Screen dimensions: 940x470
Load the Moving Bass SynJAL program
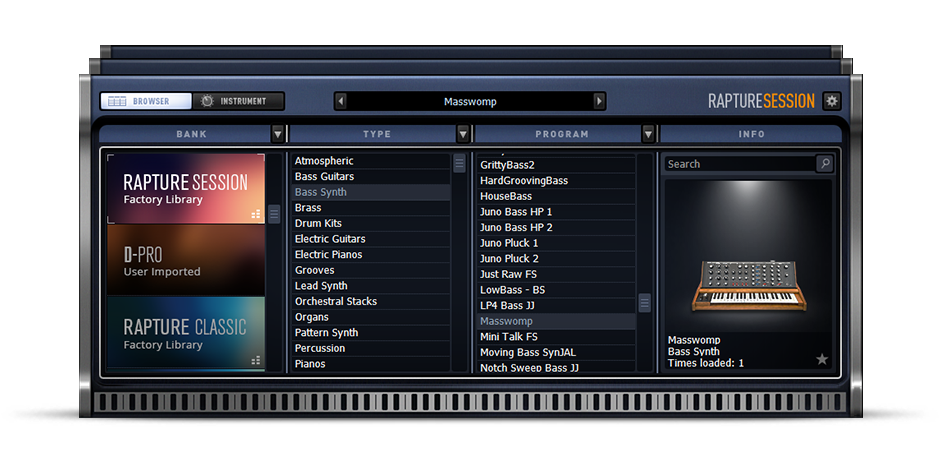(x=556, y=352)
